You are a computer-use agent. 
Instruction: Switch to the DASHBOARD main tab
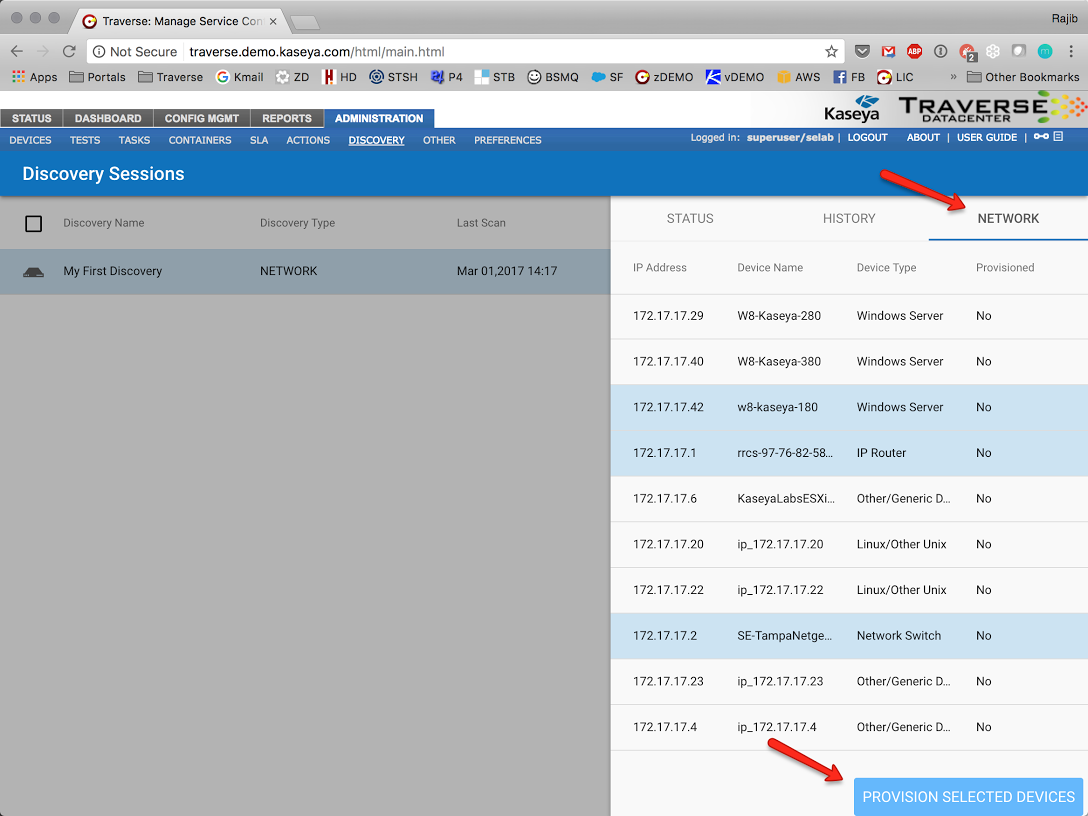108,119
